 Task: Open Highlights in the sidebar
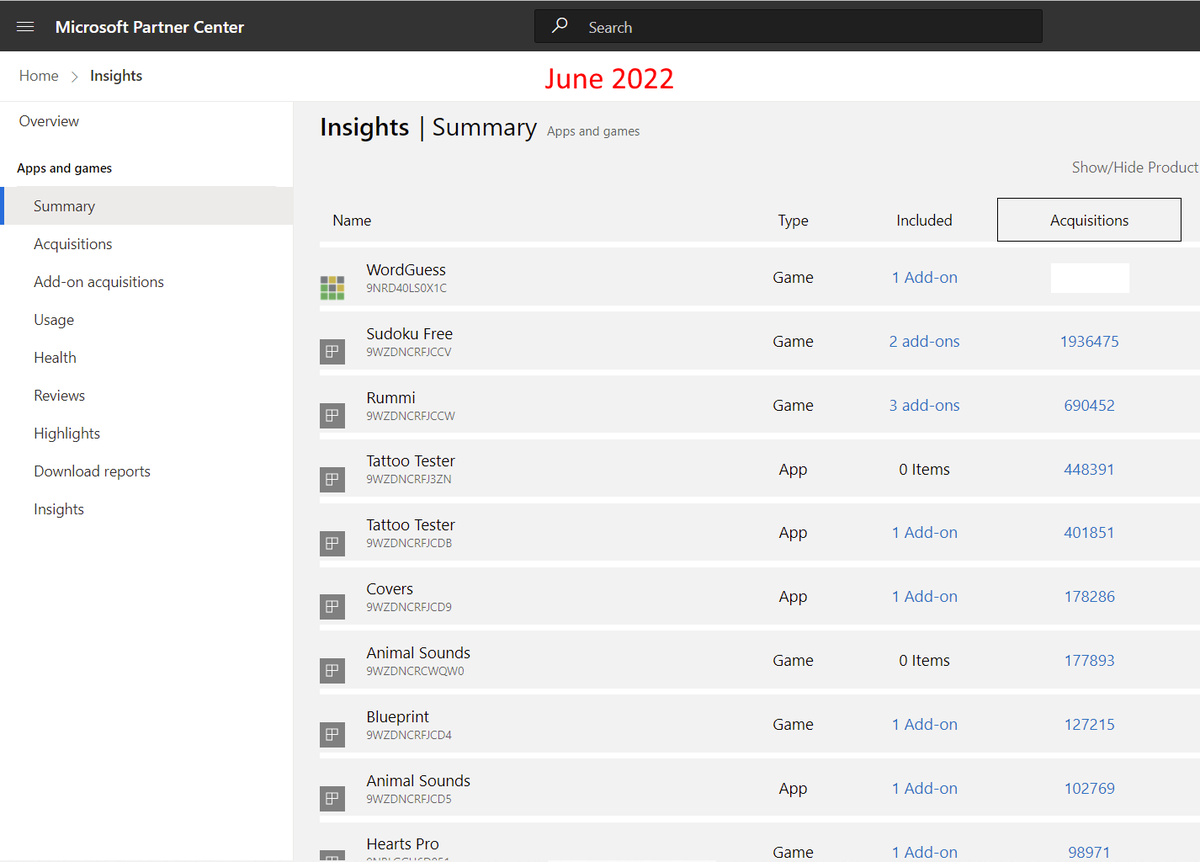click(x=67, y=434)
